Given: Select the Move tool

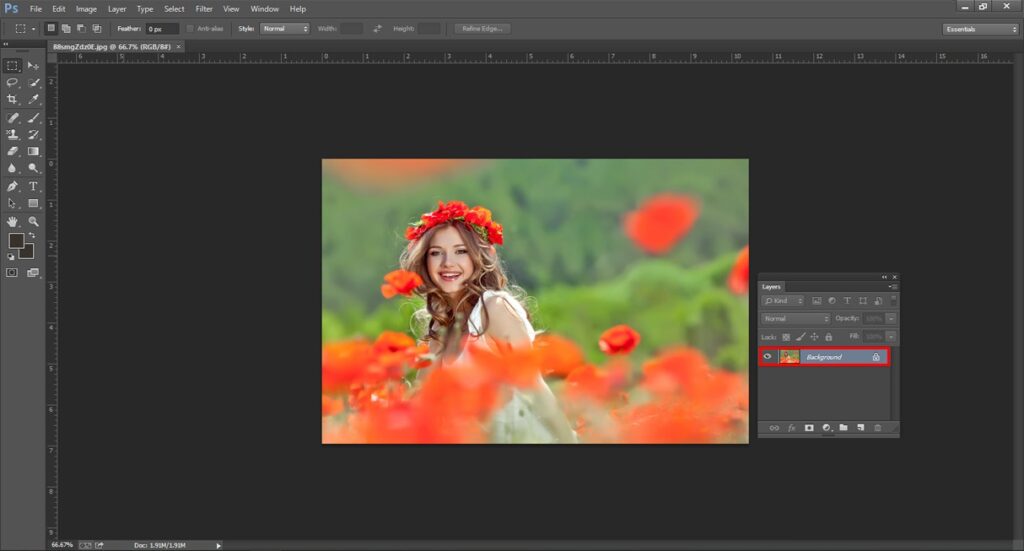Looking at the screenshot, I should point(33,66).
